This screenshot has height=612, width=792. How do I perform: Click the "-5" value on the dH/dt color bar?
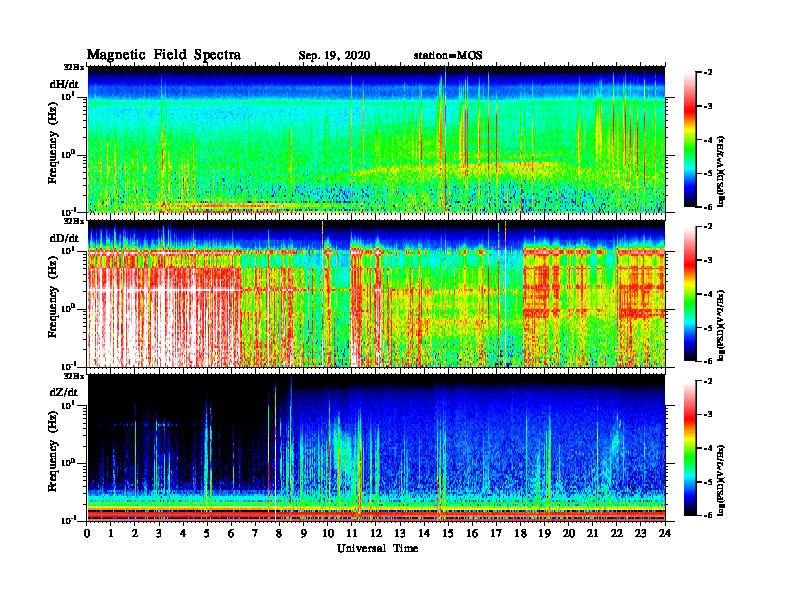(707, 173)
